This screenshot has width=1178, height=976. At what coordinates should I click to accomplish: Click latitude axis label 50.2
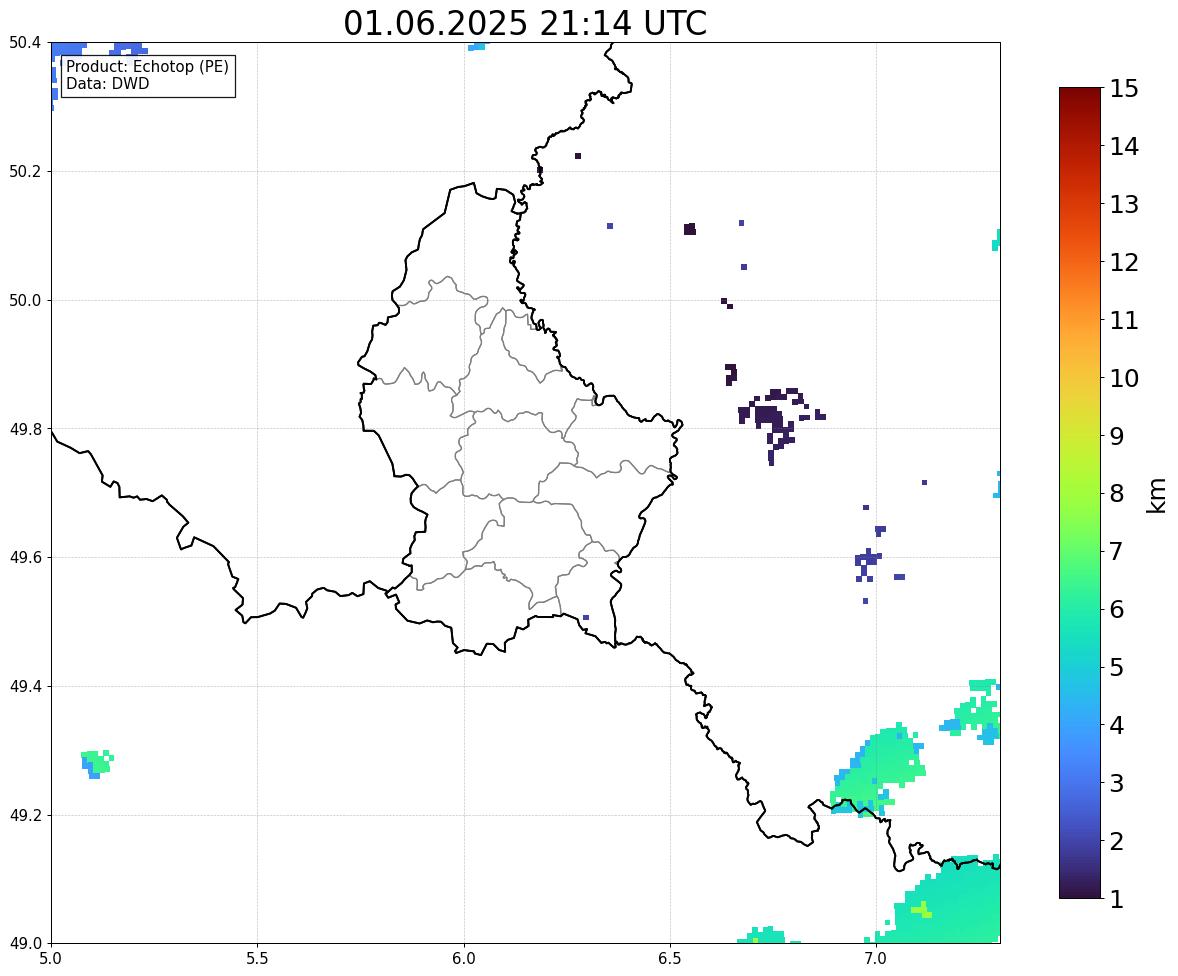pos(24,171)
